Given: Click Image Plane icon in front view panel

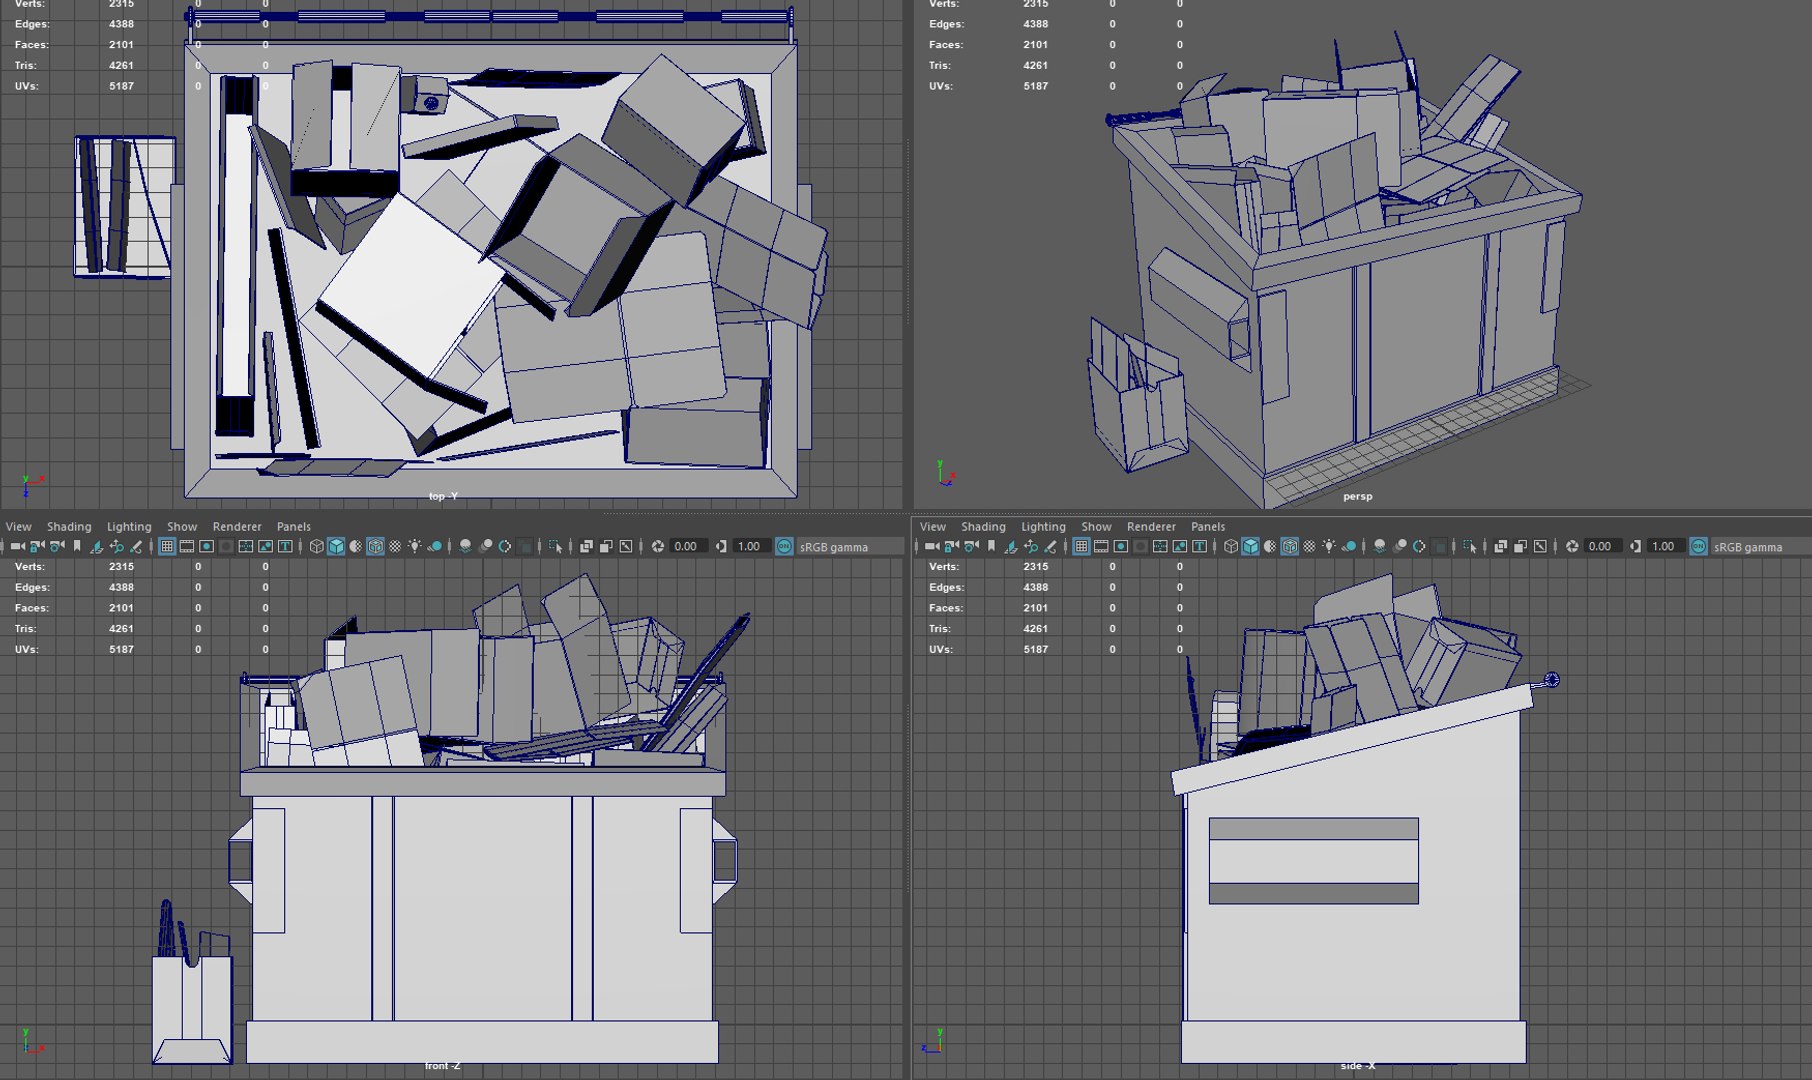Looking at the screenshot, I should (x=97, y=547).
